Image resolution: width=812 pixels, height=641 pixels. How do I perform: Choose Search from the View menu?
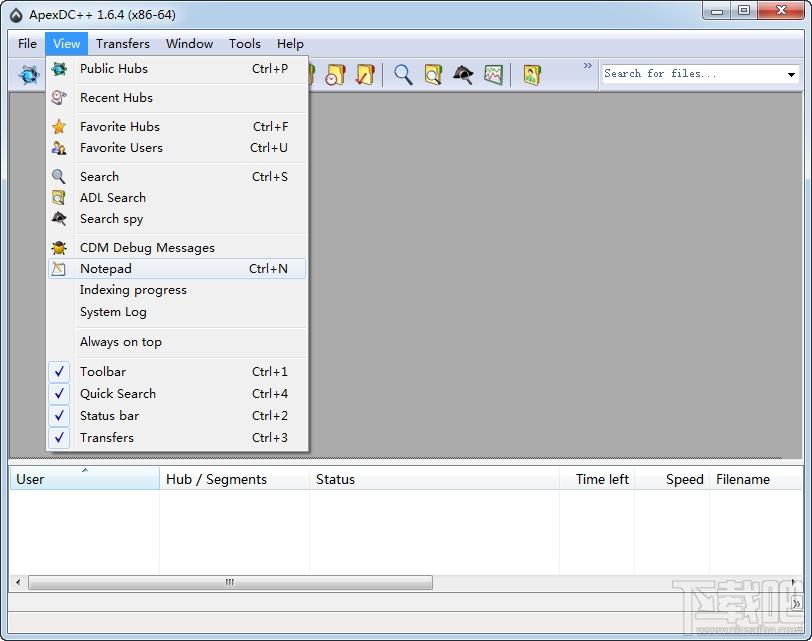tap(177, 177)
